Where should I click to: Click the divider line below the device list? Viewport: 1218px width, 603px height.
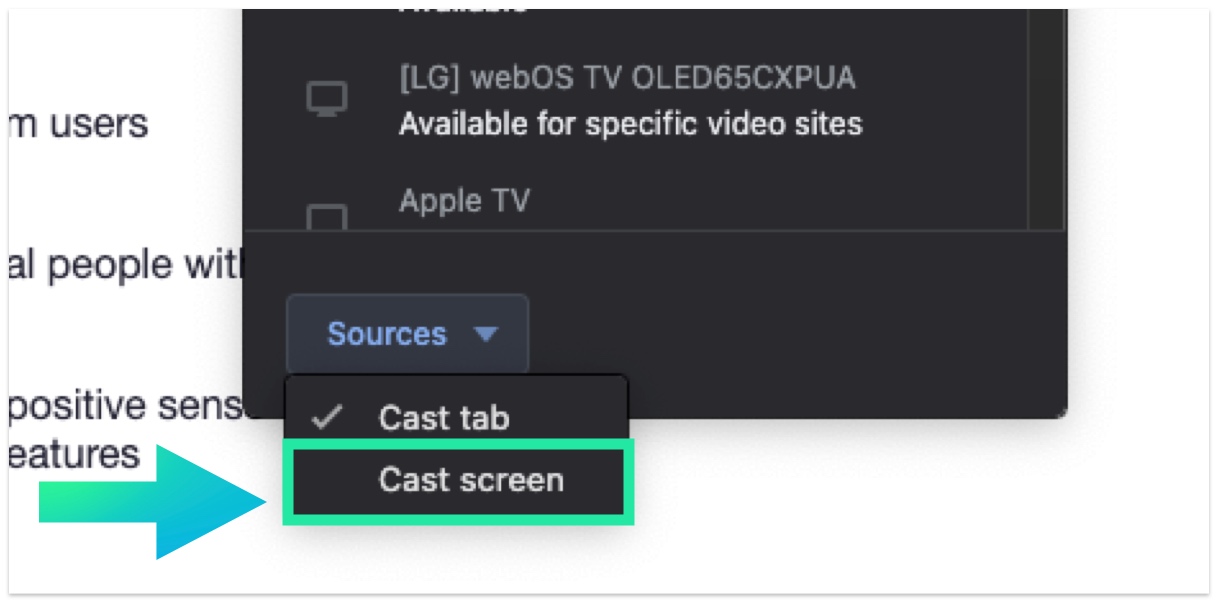(x=655, y=231)
